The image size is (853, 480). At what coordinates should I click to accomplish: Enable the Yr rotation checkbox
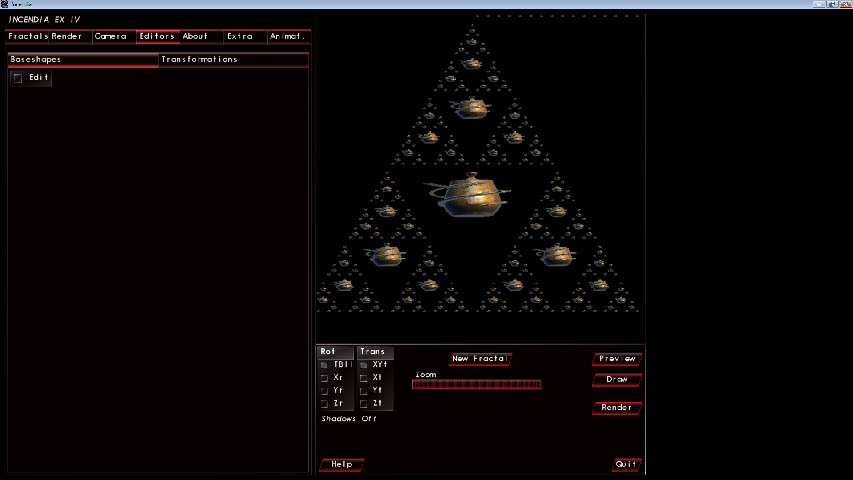pyautogui.click(x=324, y=391)
